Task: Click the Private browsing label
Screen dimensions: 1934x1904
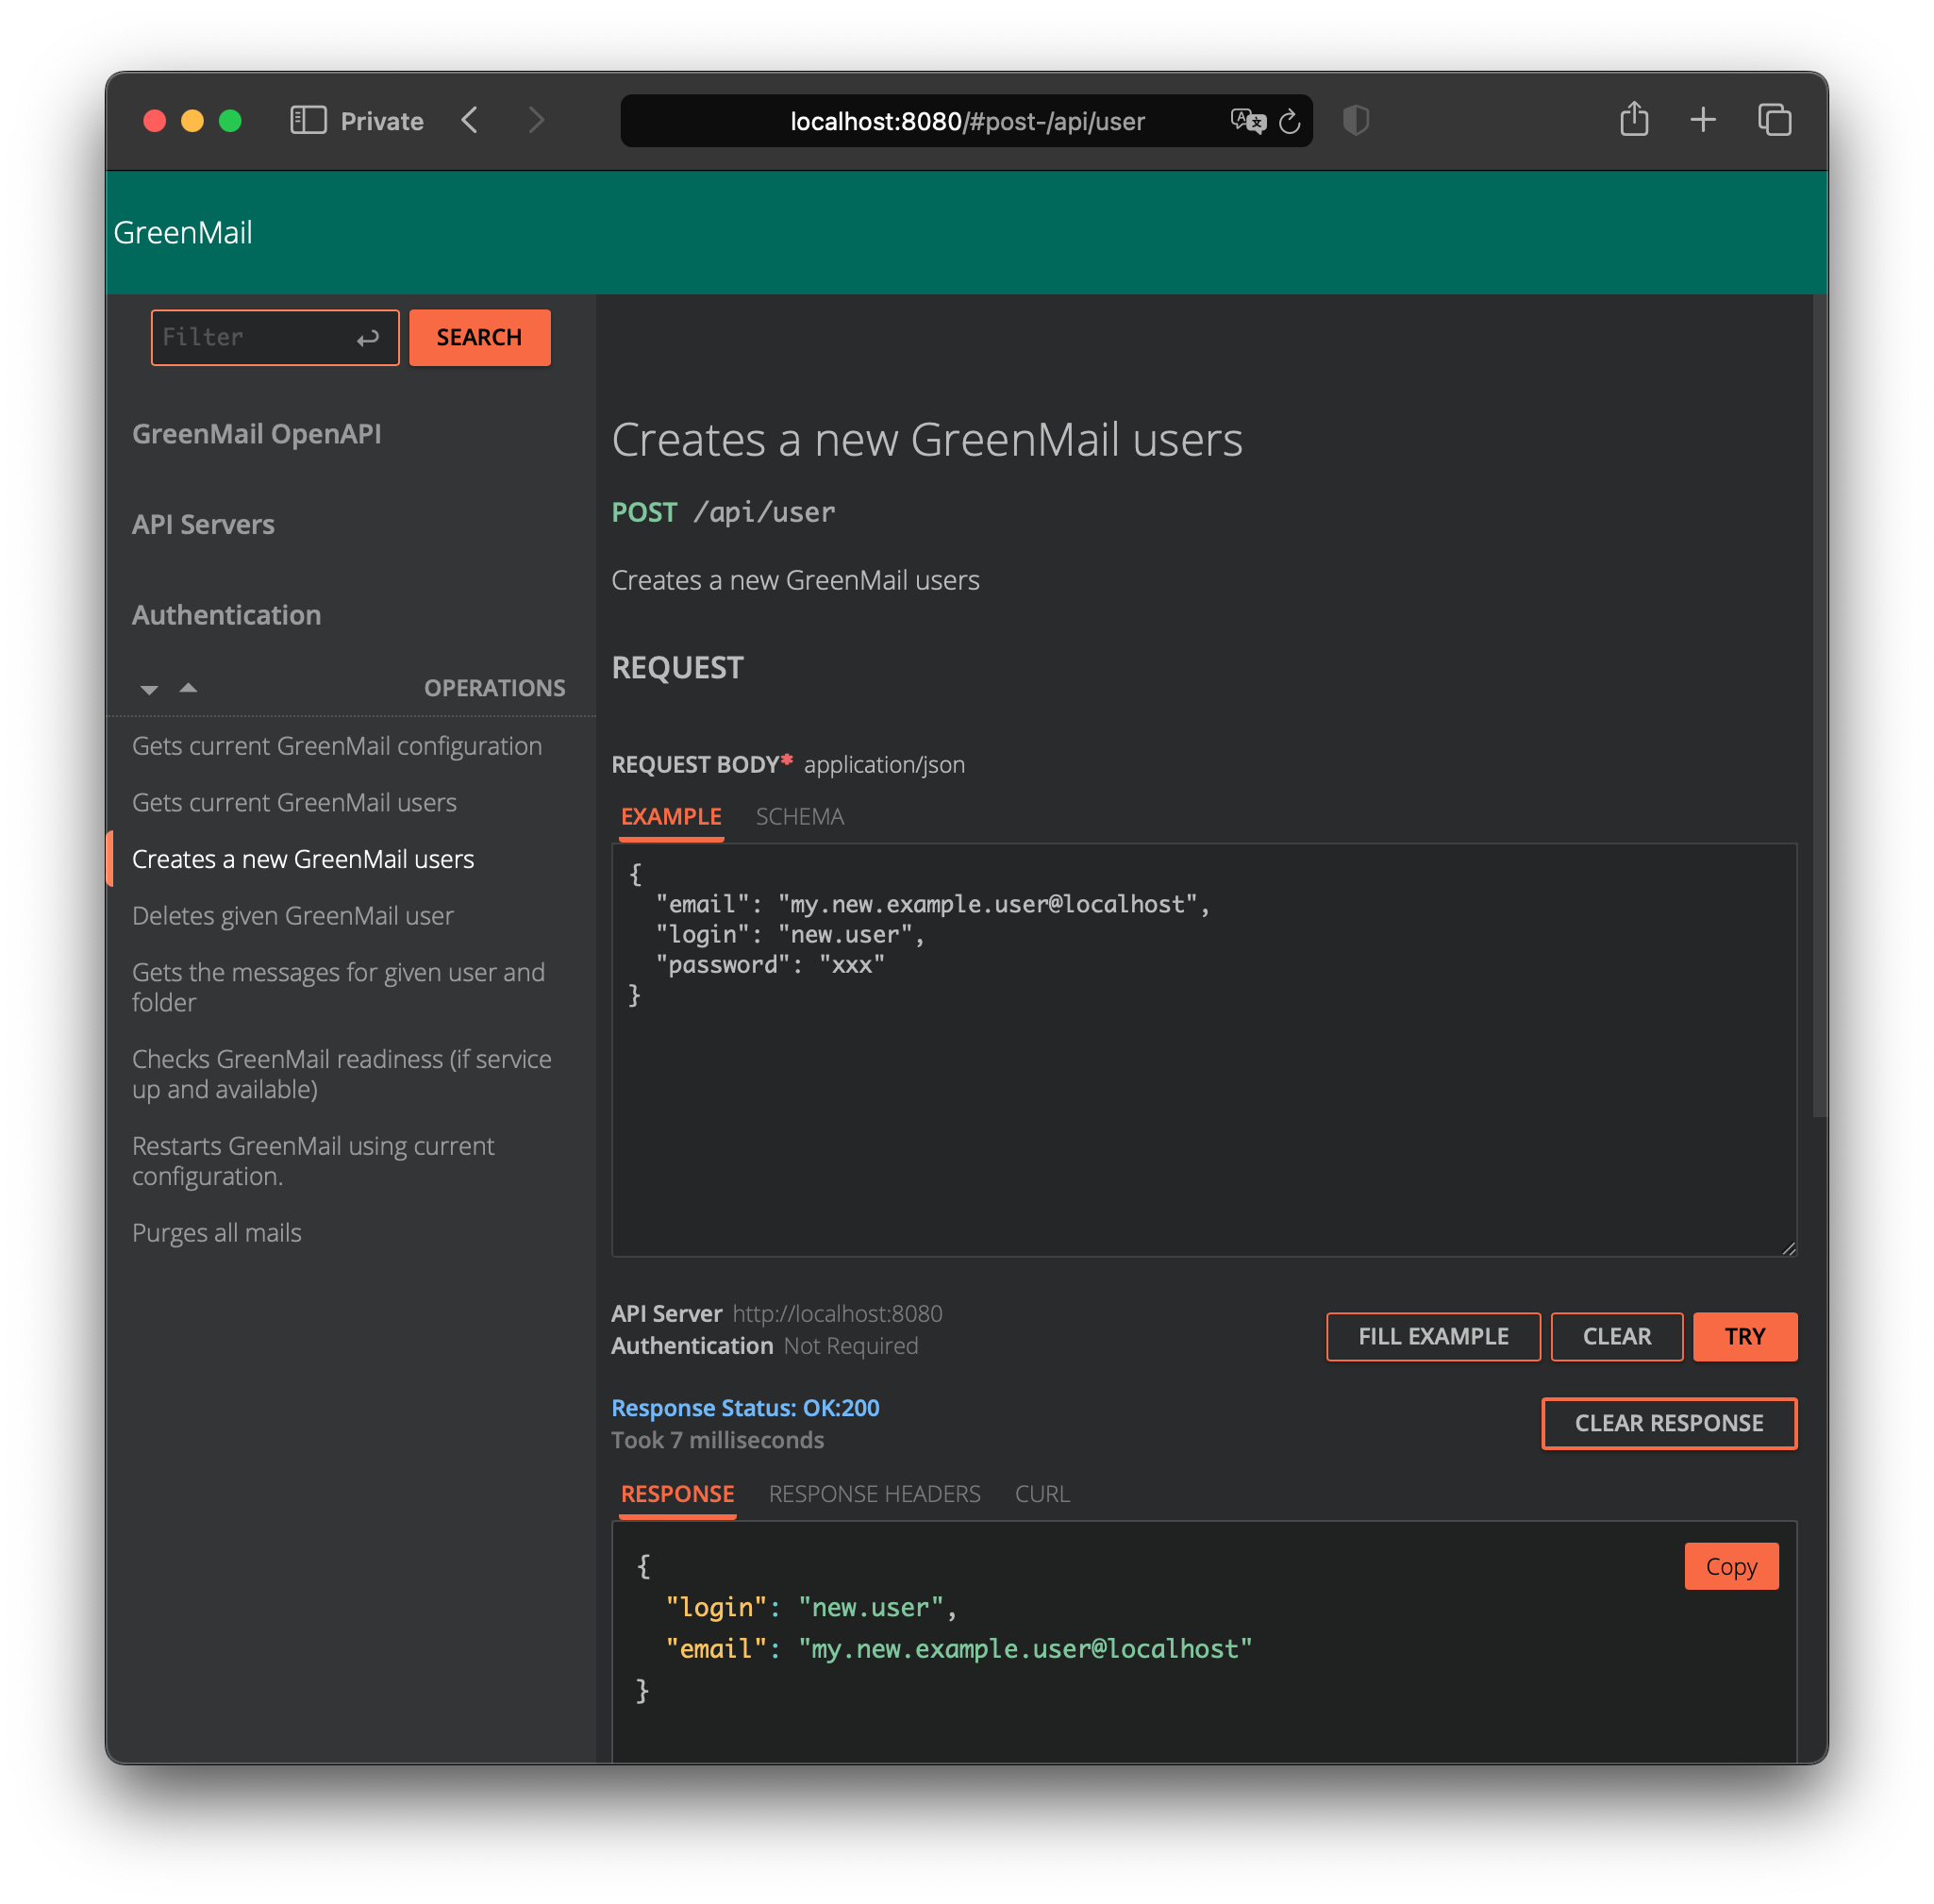Action: pos(382,121)
